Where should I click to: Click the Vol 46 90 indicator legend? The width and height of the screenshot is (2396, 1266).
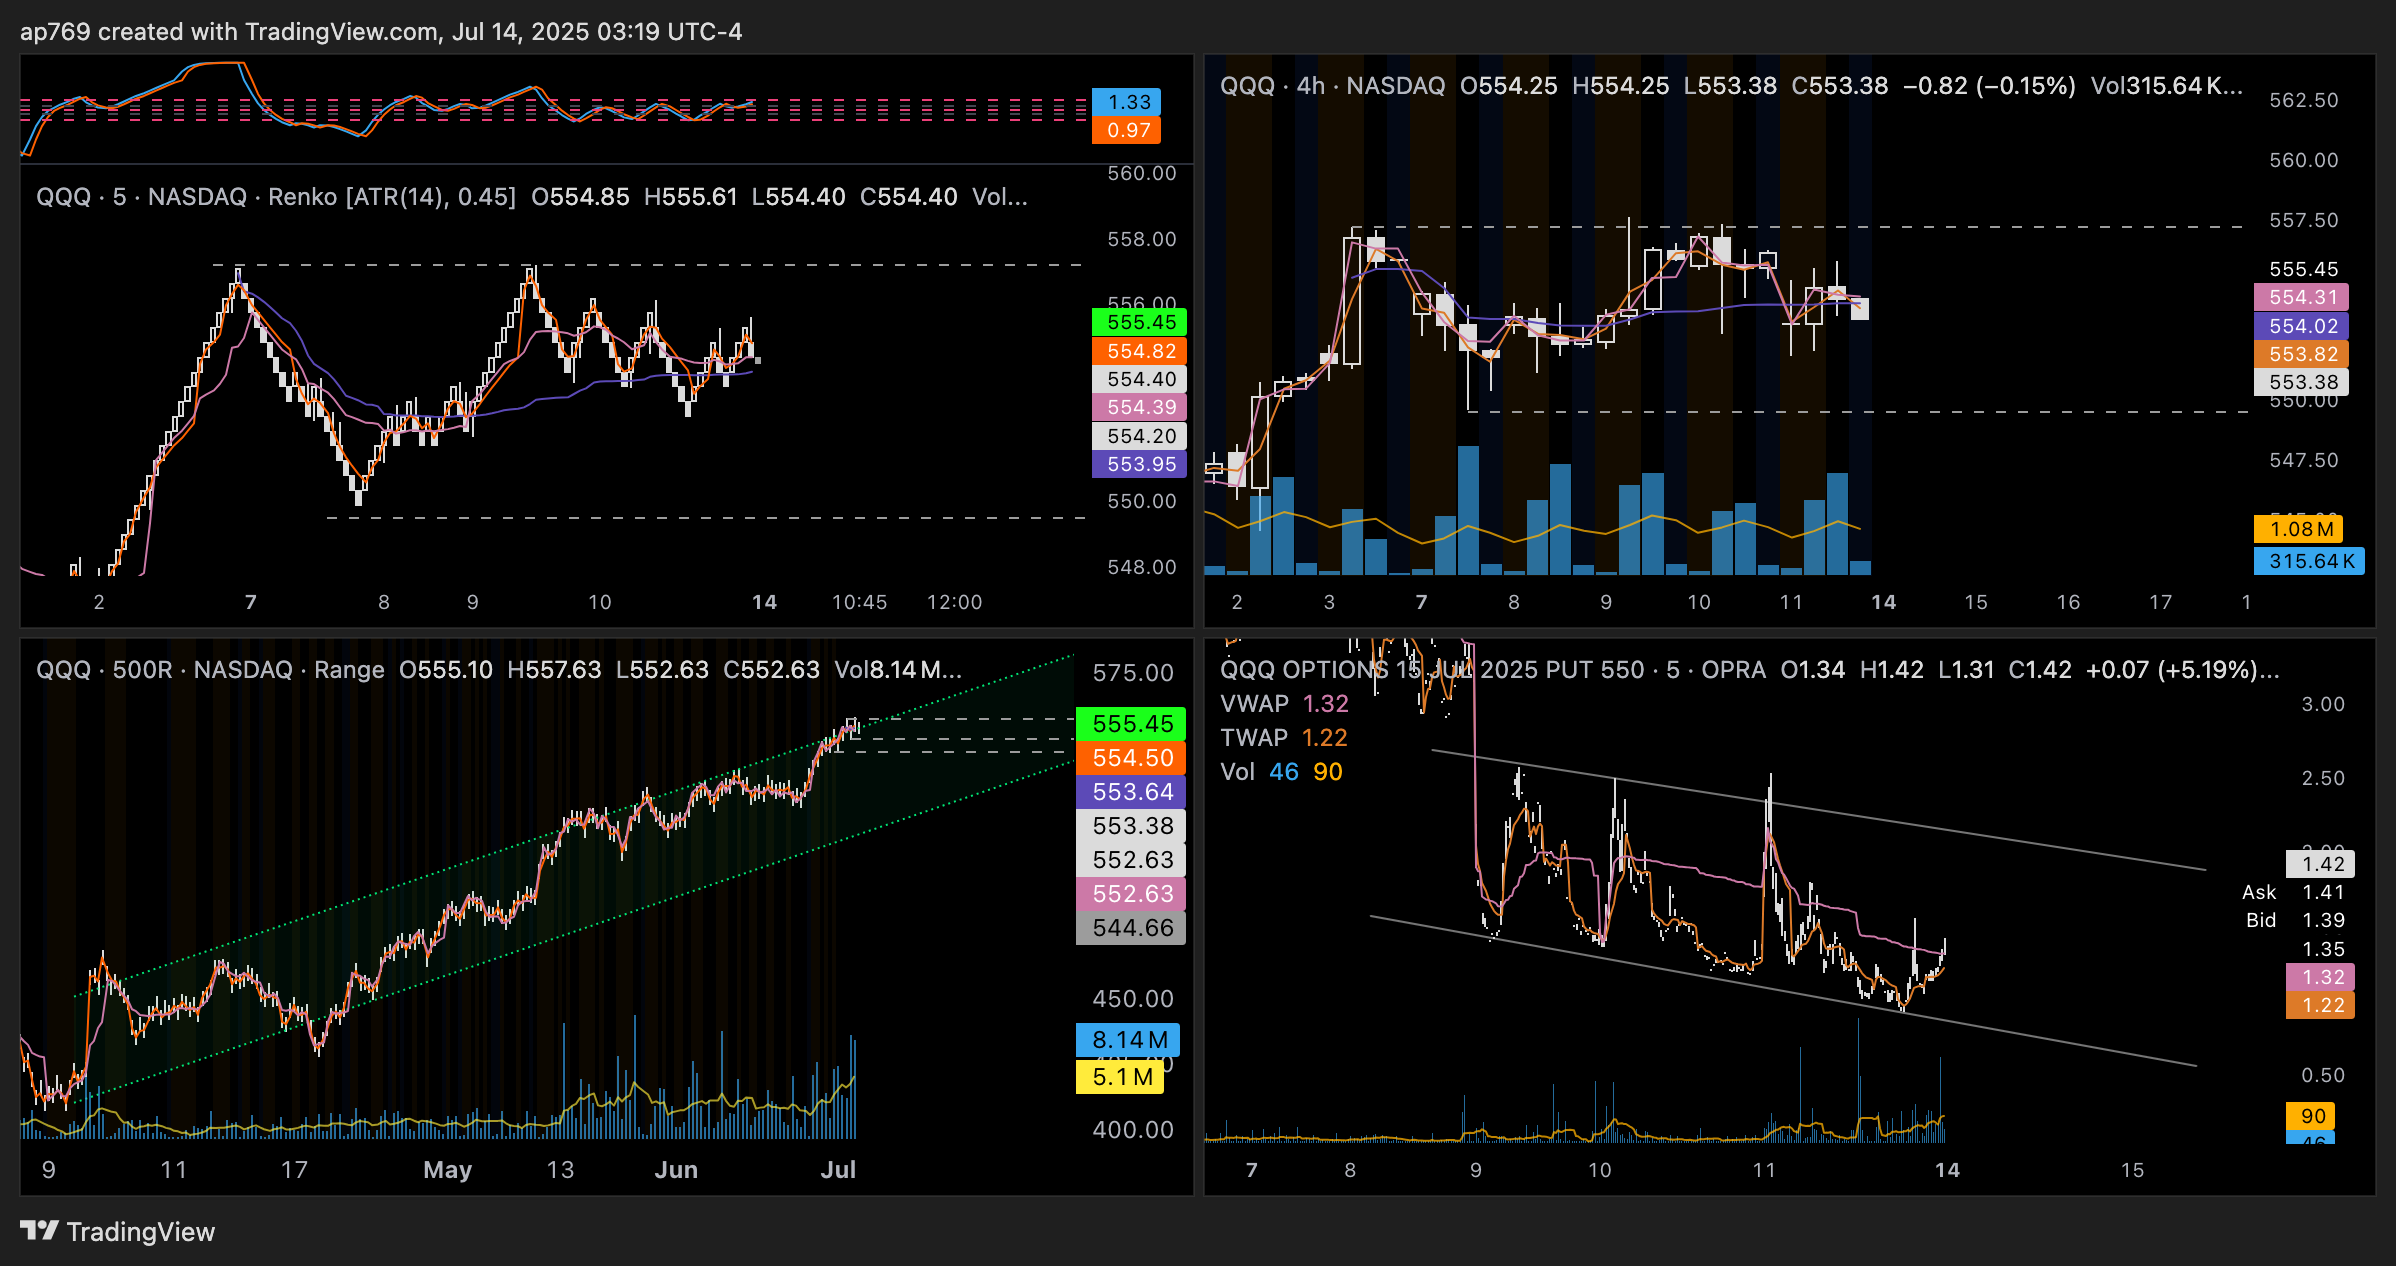tap(1282, 772)
